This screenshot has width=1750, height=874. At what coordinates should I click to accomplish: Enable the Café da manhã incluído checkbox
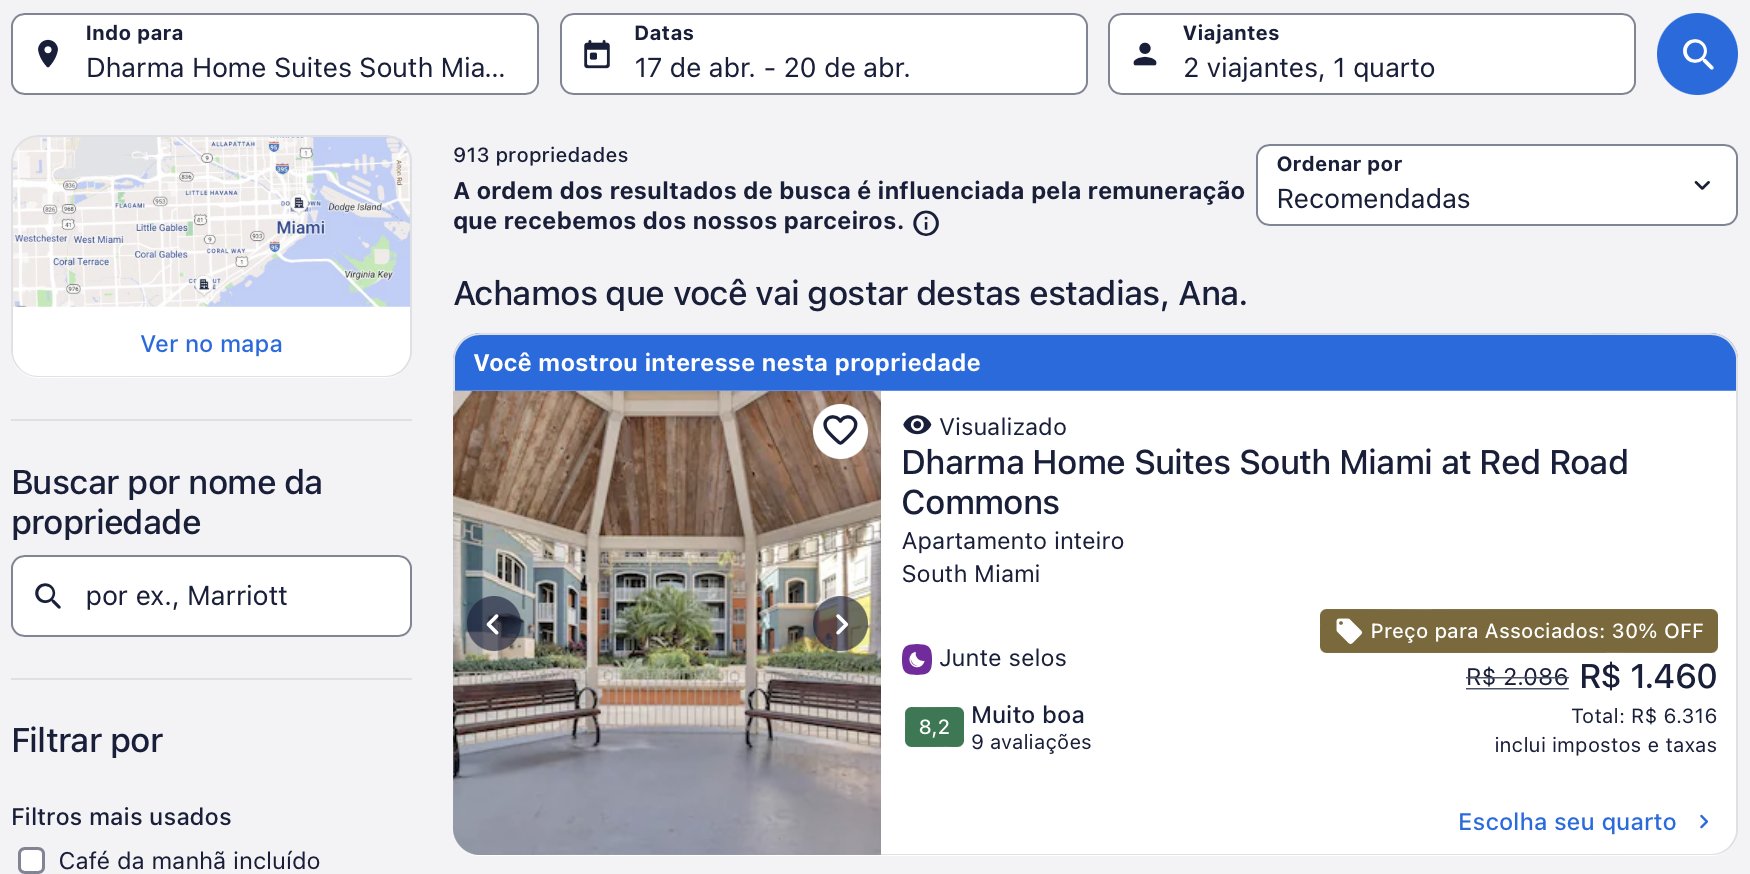pyautogui.click(x=32, y=861)
